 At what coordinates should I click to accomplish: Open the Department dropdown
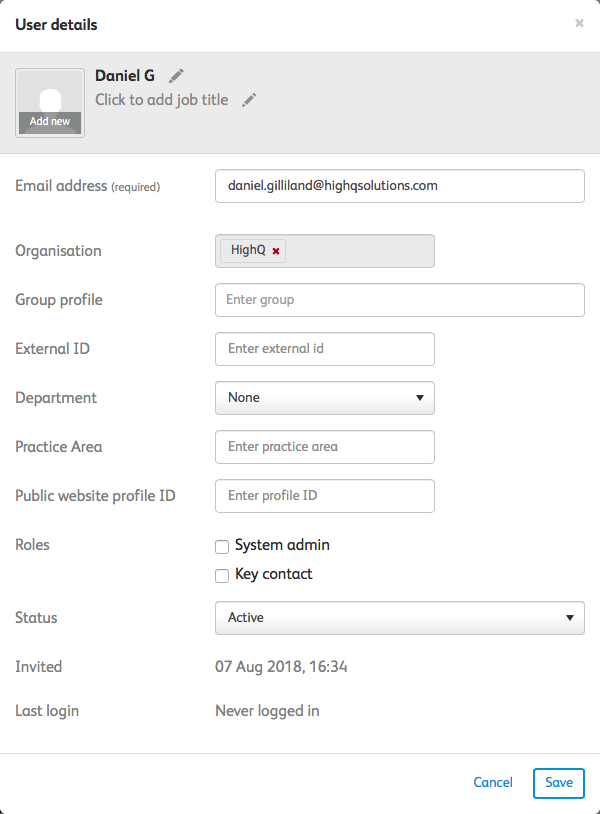tap(325, 398)
